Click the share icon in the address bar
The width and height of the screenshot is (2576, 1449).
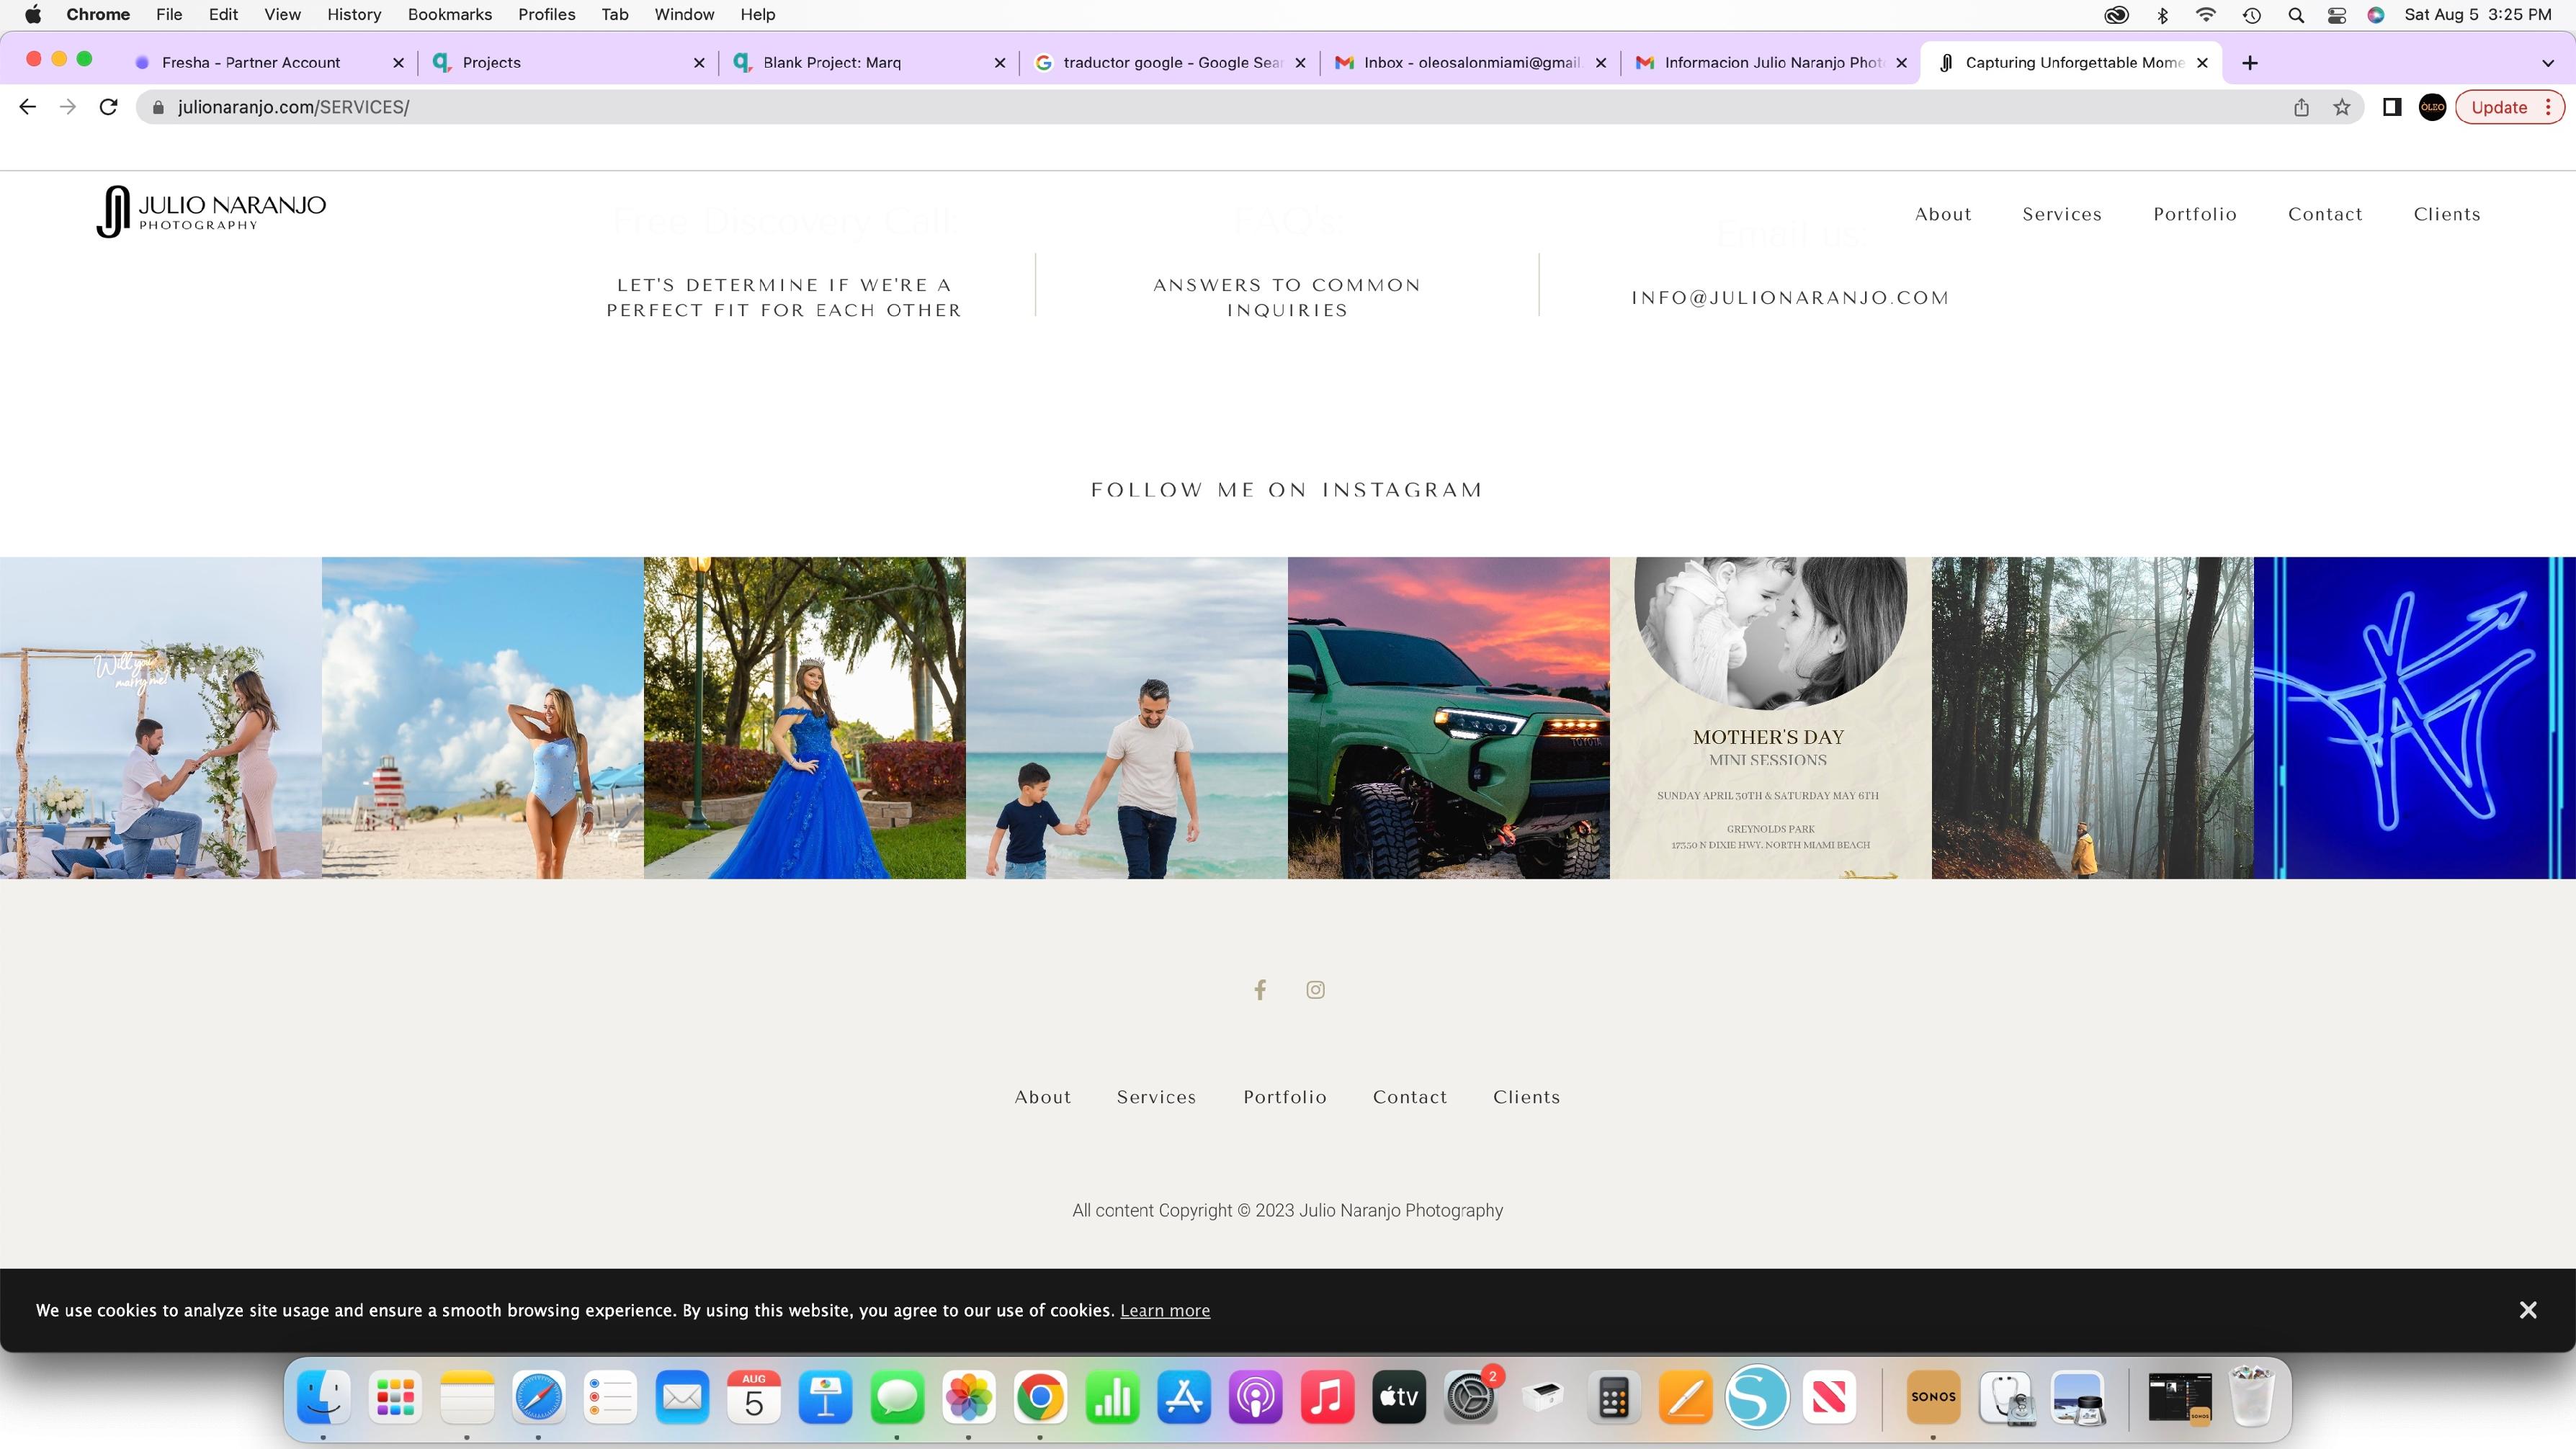point(2301,107)
